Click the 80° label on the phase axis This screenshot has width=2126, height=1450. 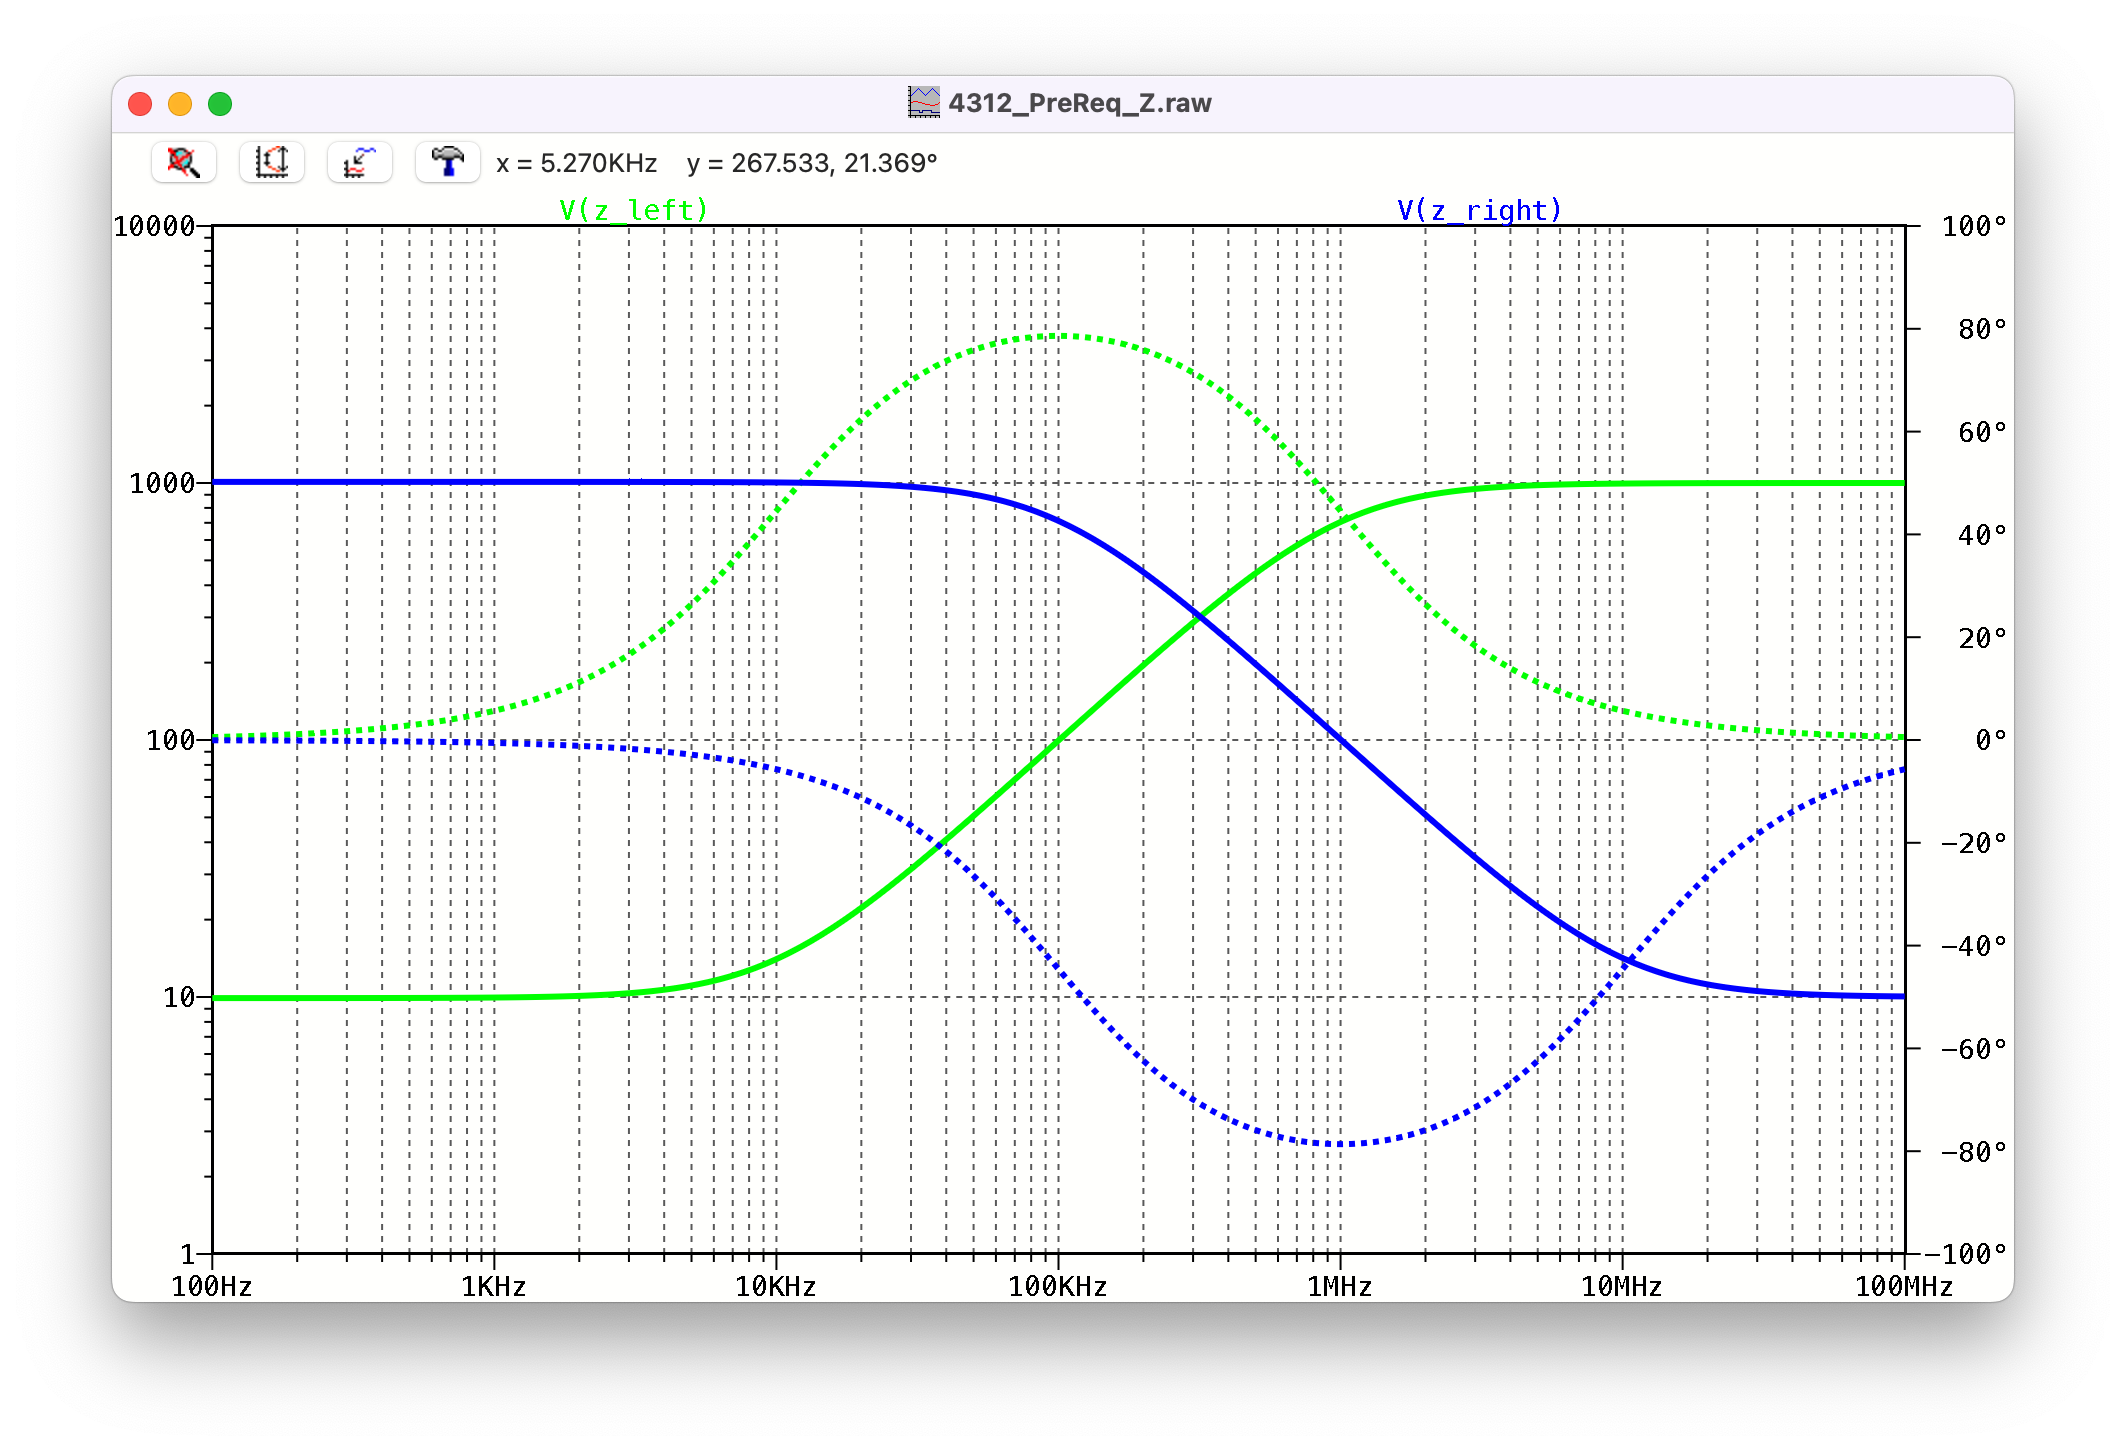[1982, 329]
